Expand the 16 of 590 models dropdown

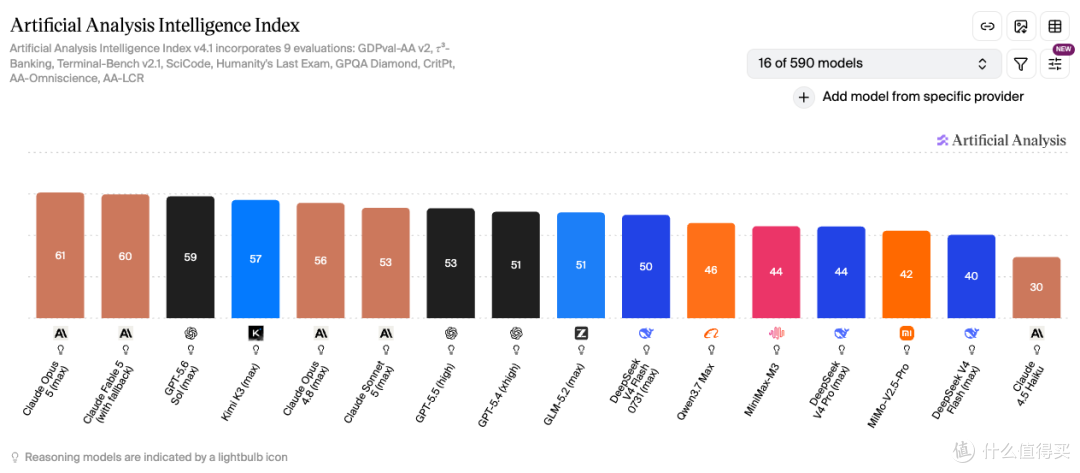point(874,64)
